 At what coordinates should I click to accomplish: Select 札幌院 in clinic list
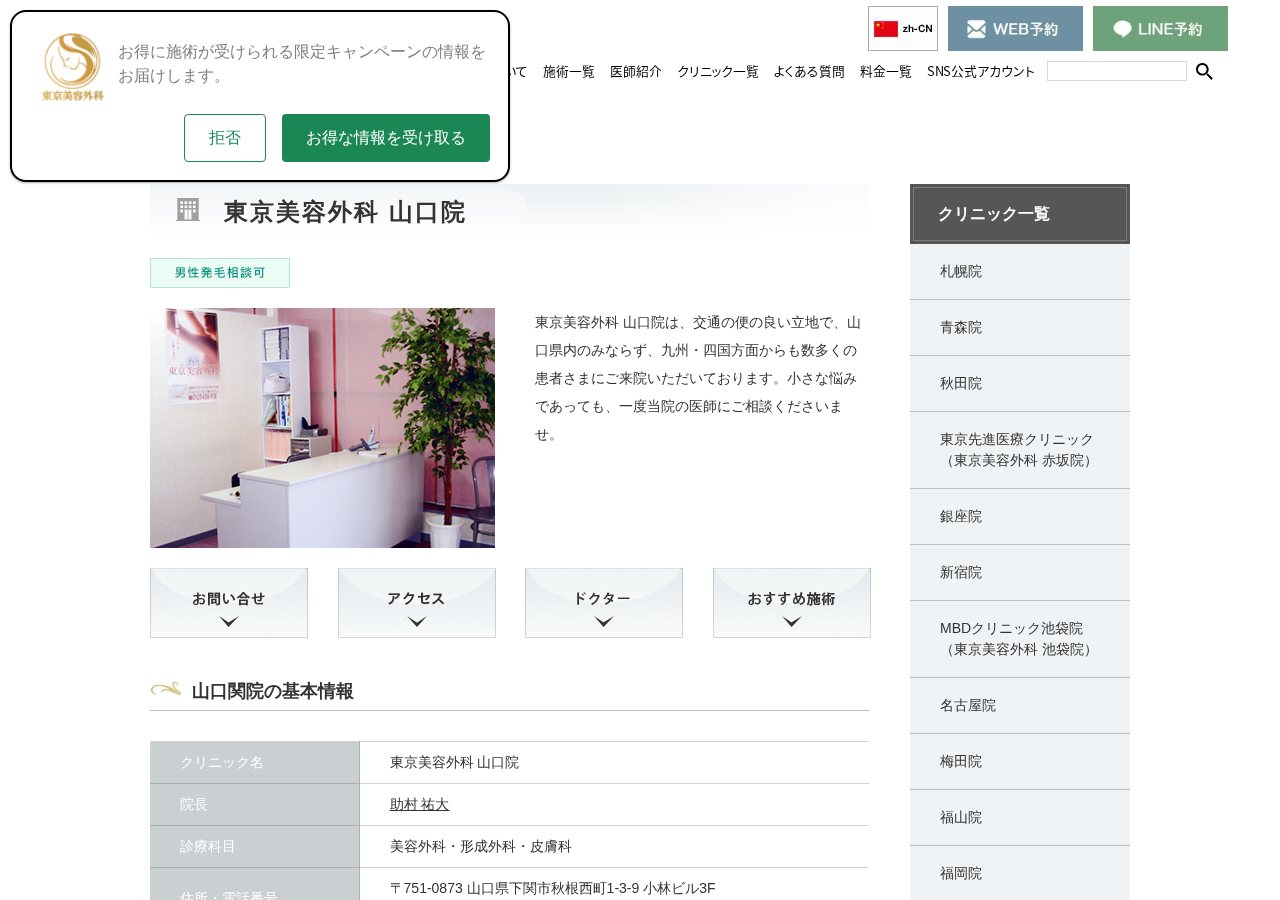click(1020, 272)
